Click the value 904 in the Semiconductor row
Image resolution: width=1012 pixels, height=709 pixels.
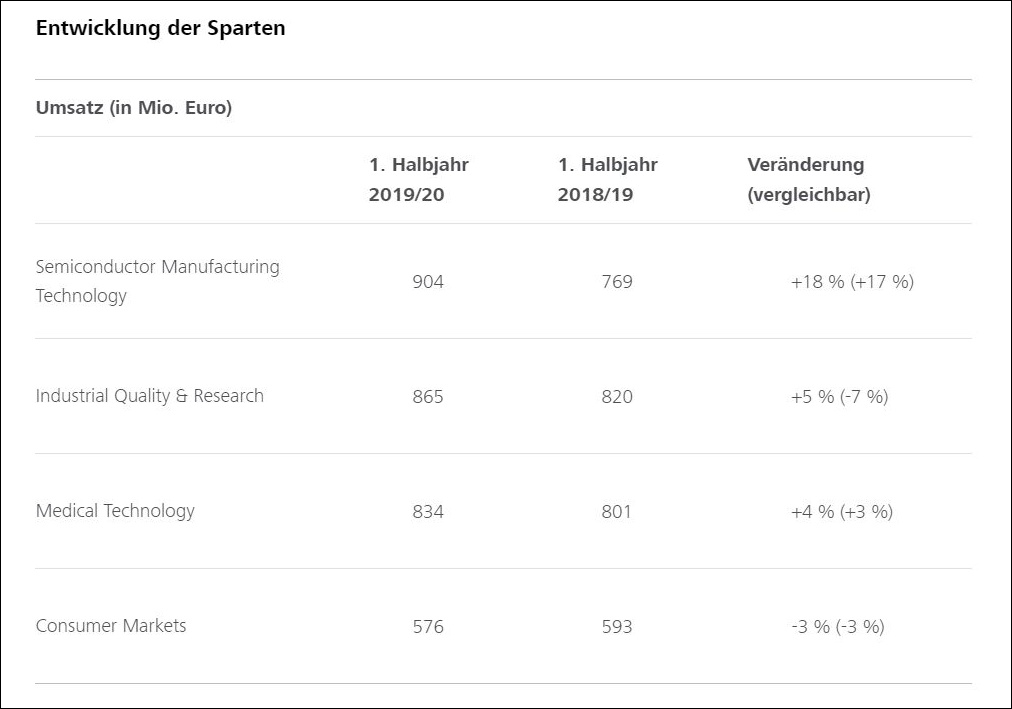[x=428, y=282]
